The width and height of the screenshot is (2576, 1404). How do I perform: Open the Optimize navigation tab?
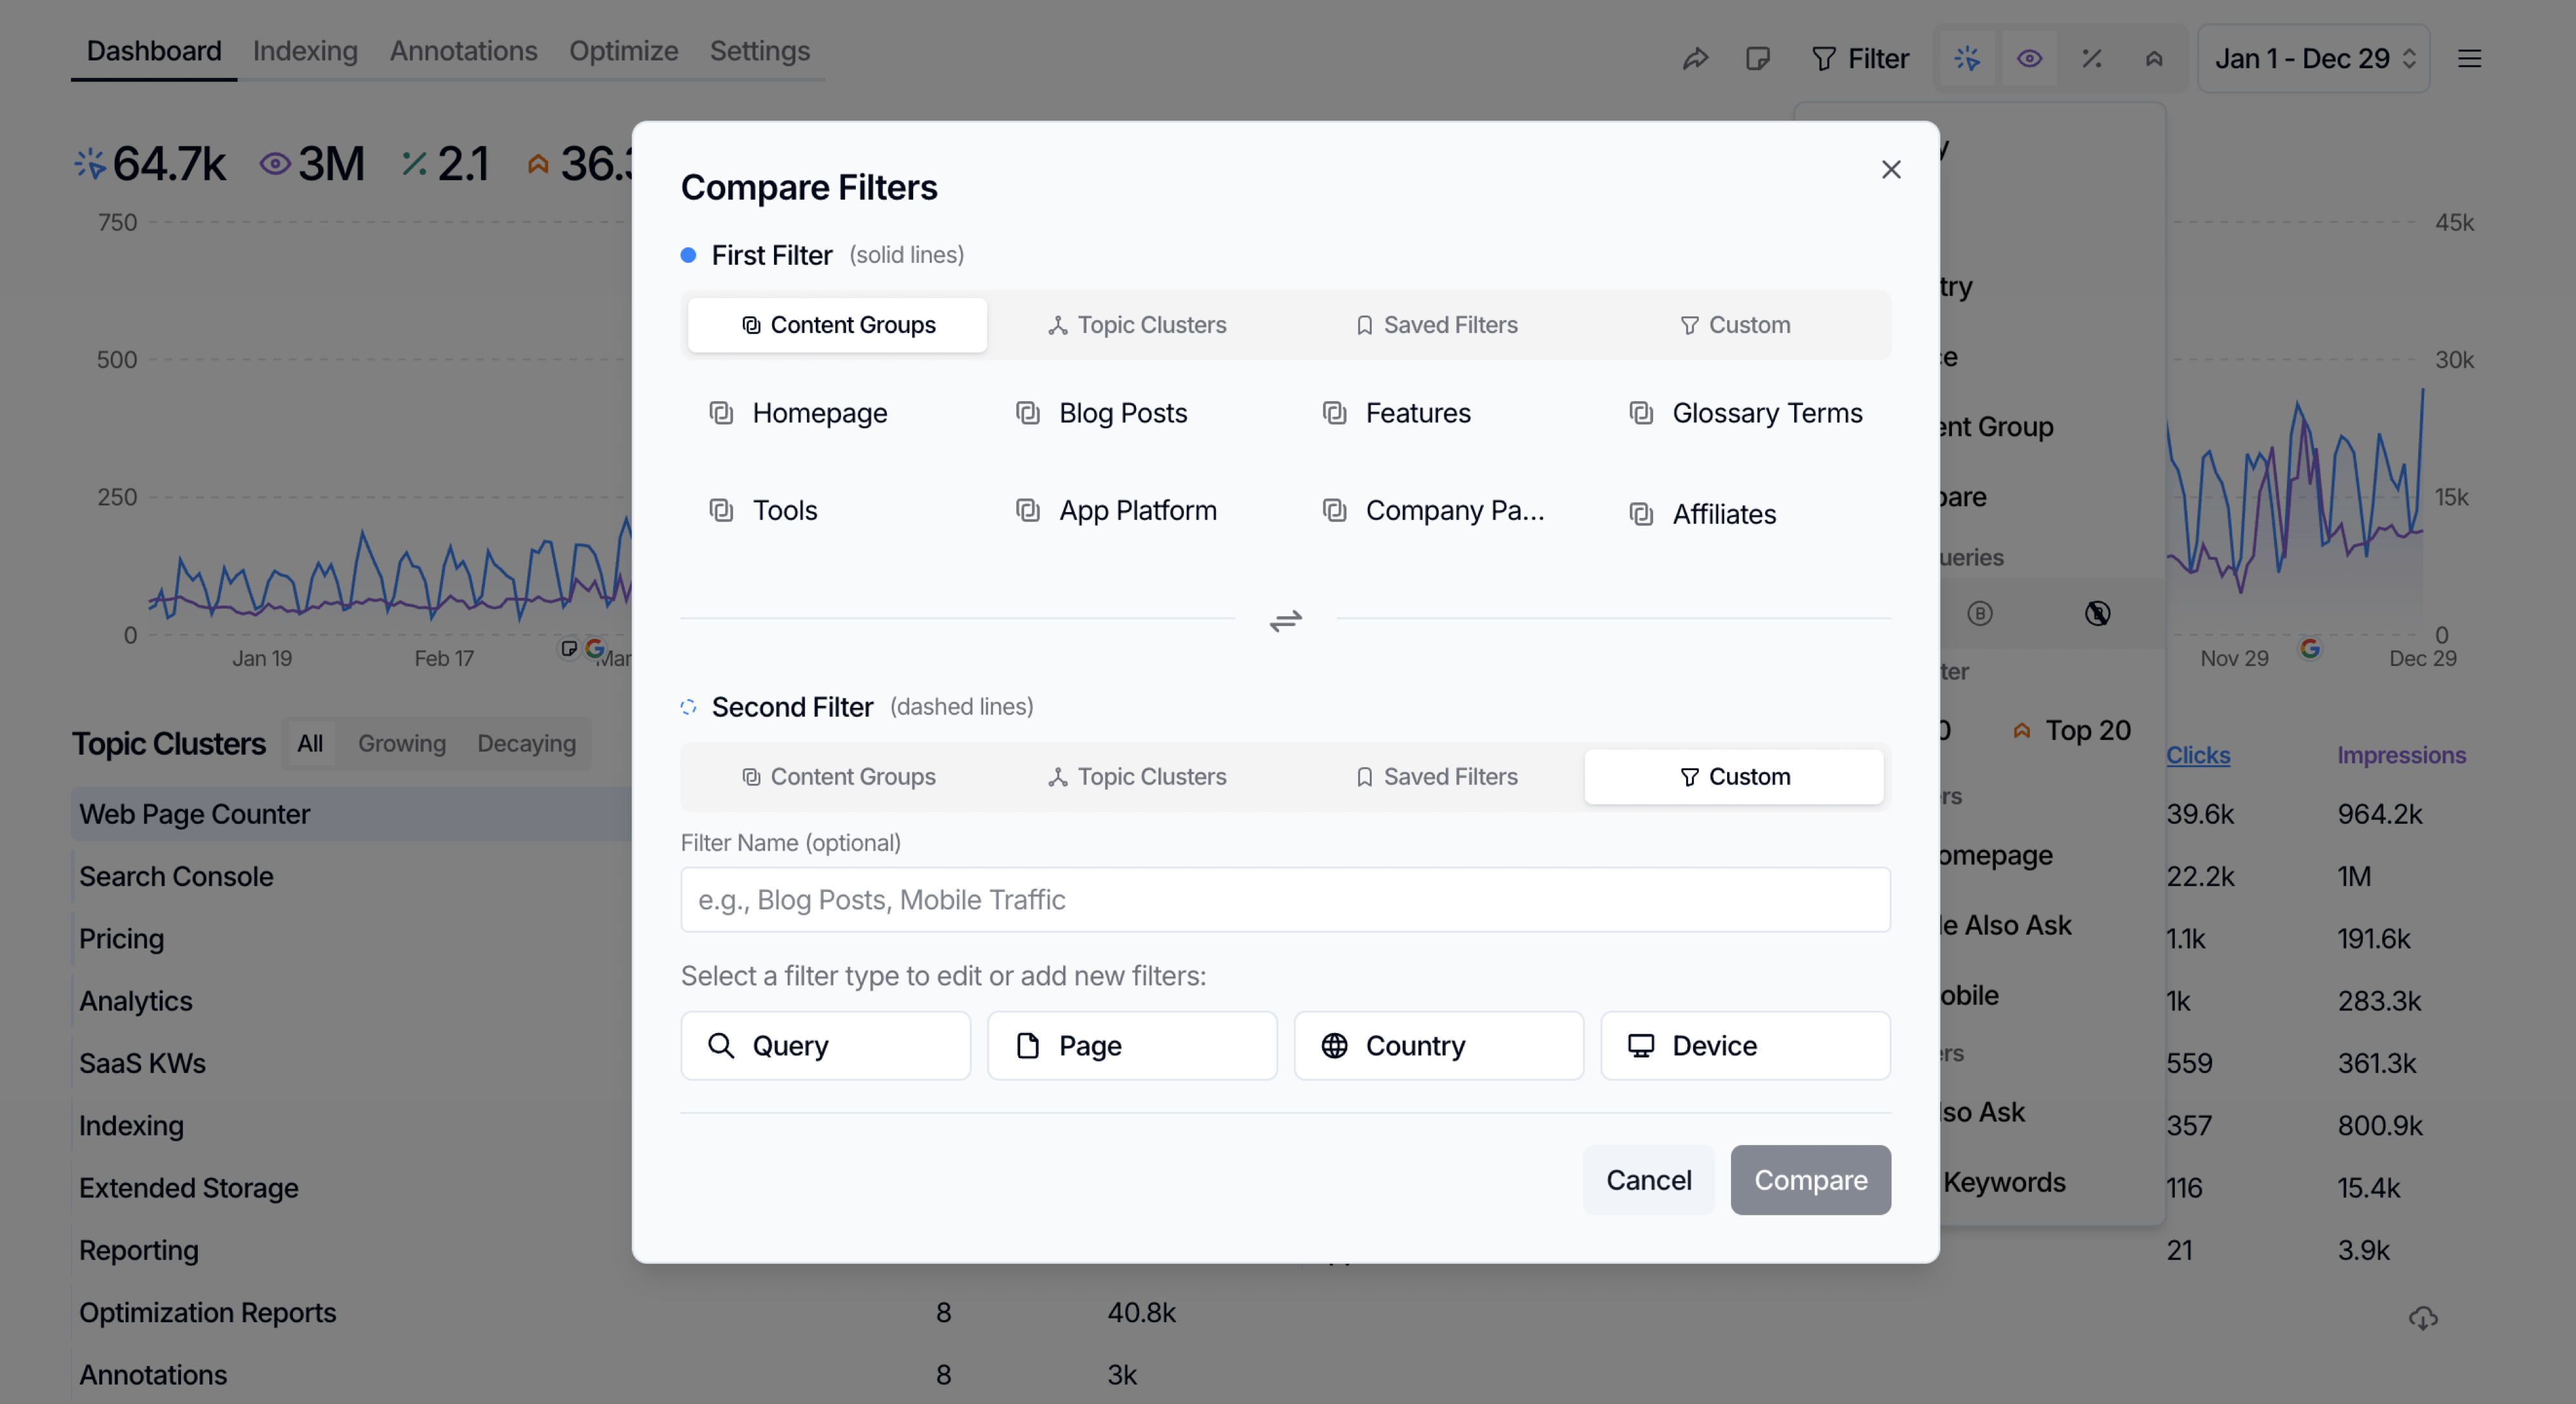tap(623, 50)
